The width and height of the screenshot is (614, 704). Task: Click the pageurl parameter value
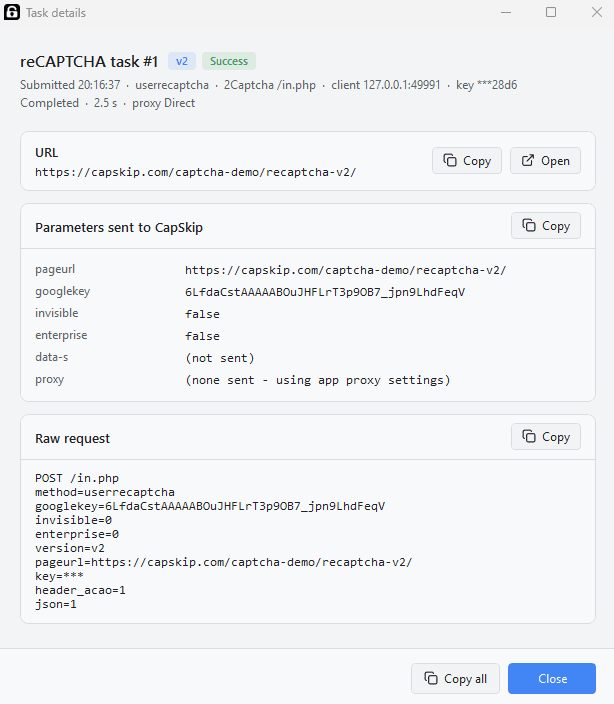[346, 270]
